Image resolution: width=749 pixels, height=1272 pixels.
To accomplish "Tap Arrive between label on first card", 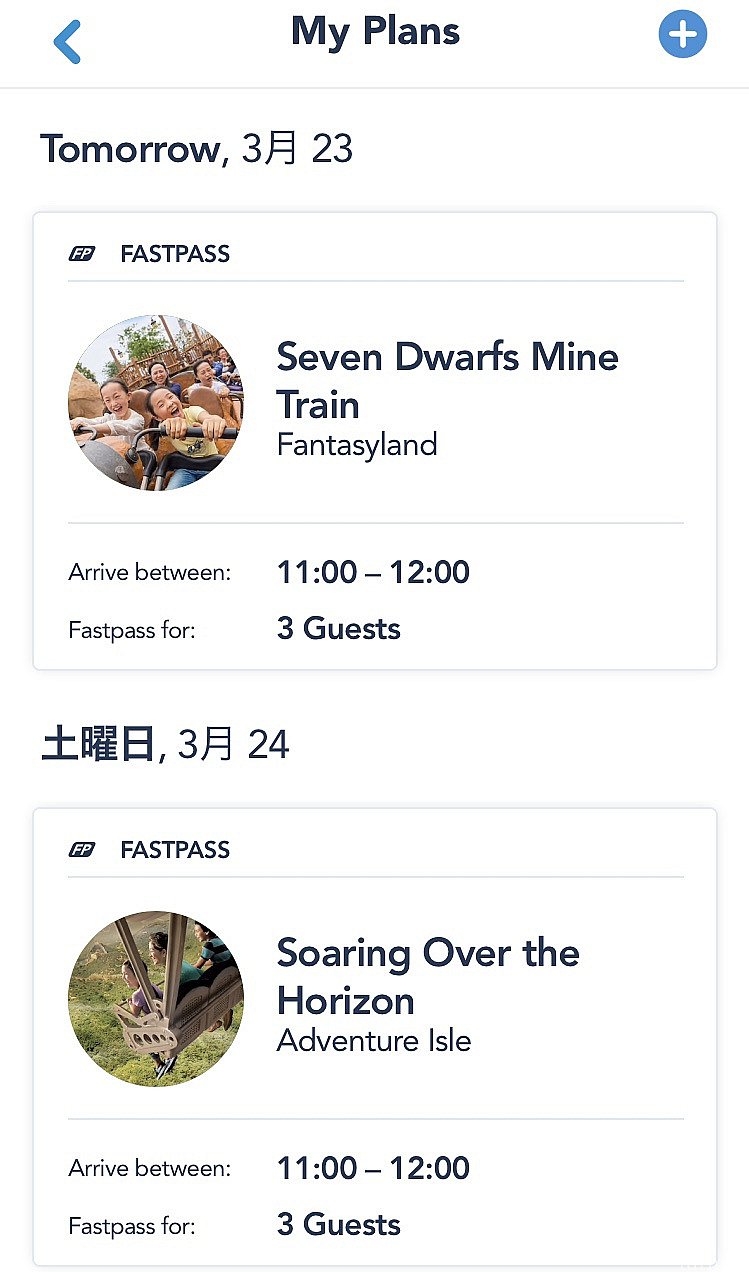I will (150, 573).
